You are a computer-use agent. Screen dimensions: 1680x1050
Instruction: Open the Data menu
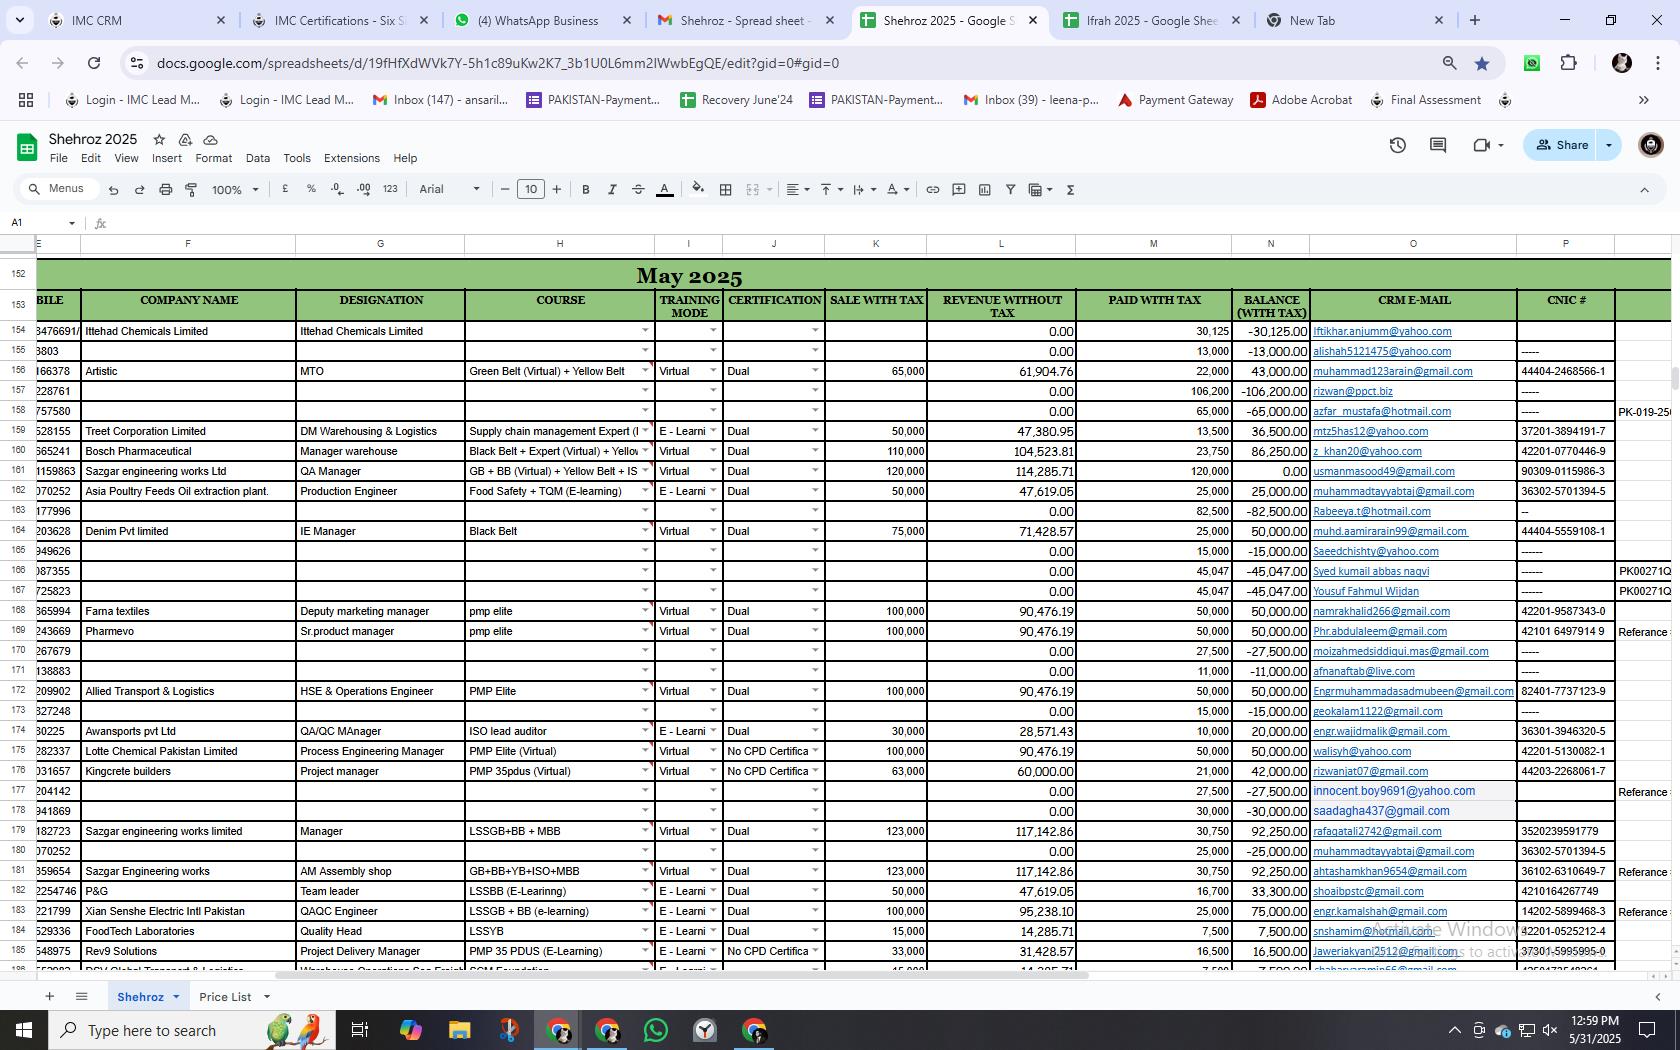[x=258, y=158]
